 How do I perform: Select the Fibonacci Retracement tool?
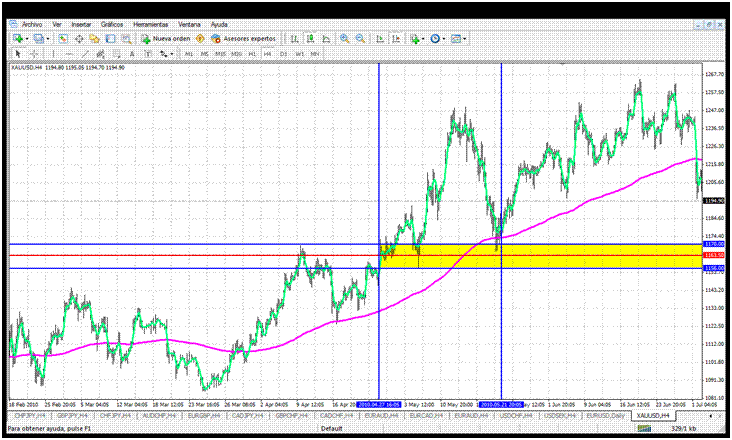(116, 54)
